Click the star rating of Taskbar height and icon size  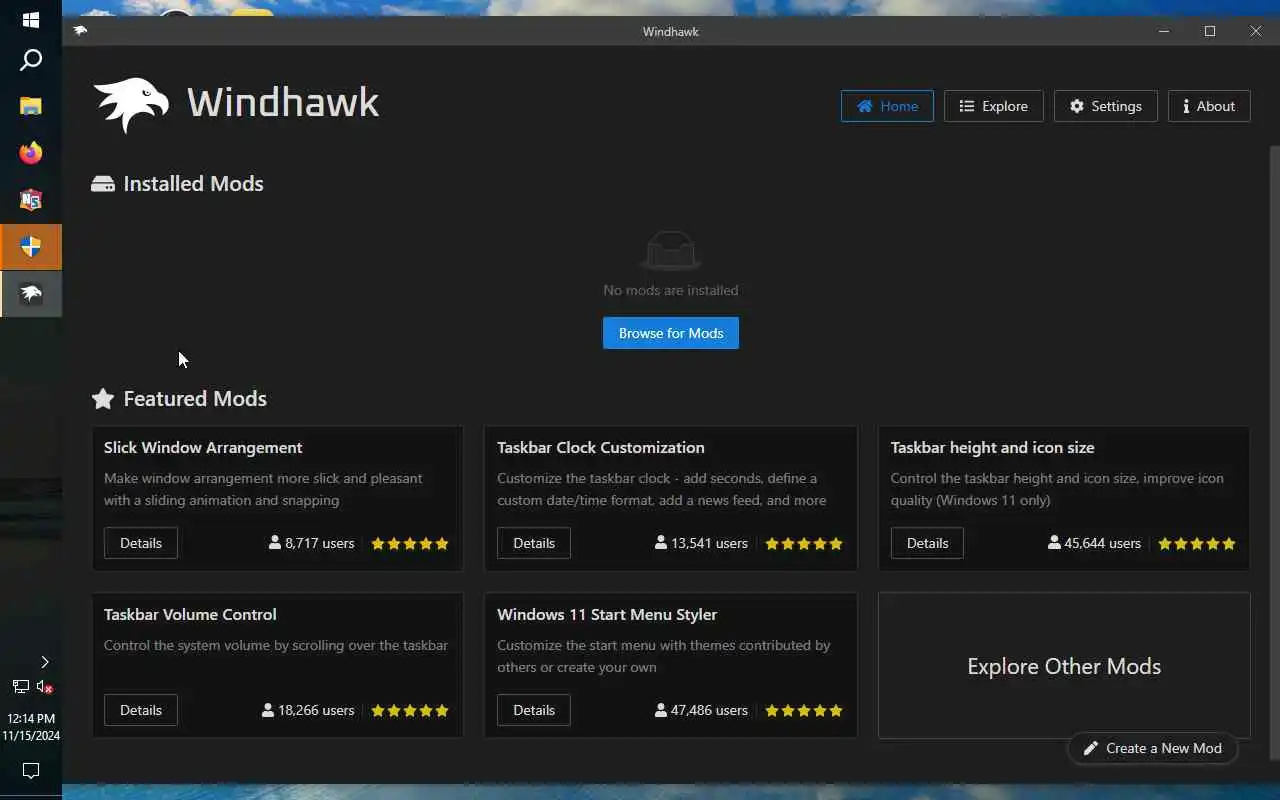1197,544
